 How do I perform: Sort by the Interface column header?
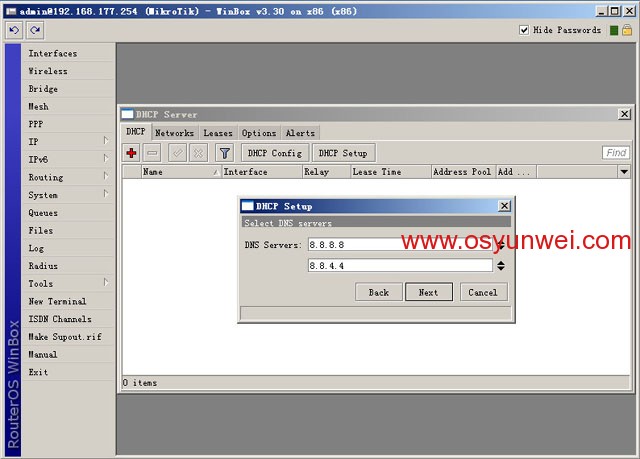coord(262,172)
